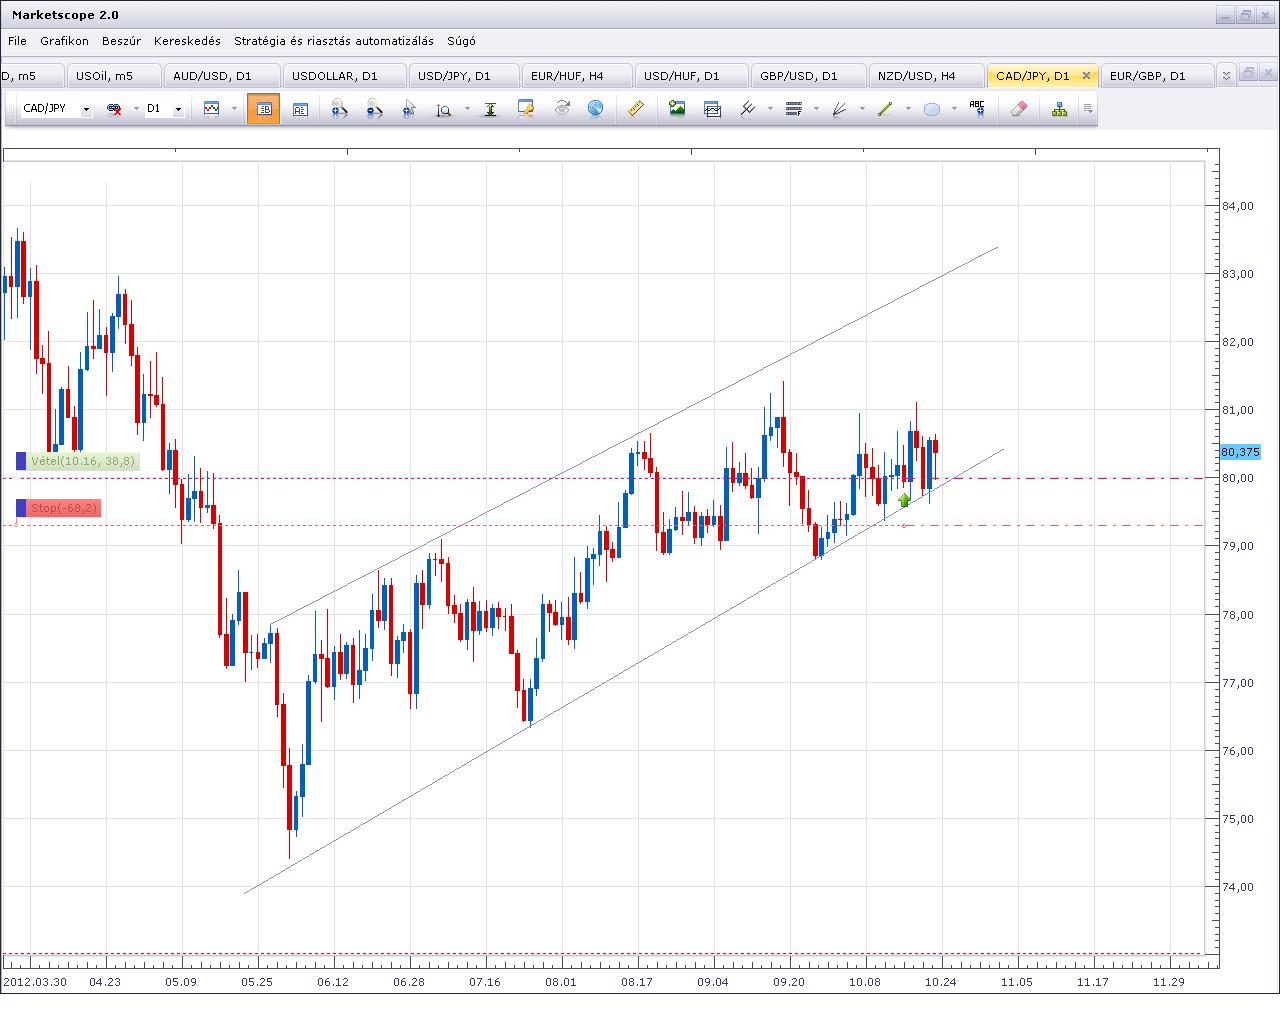Toggle the ask price chart button

pos(300,109)
